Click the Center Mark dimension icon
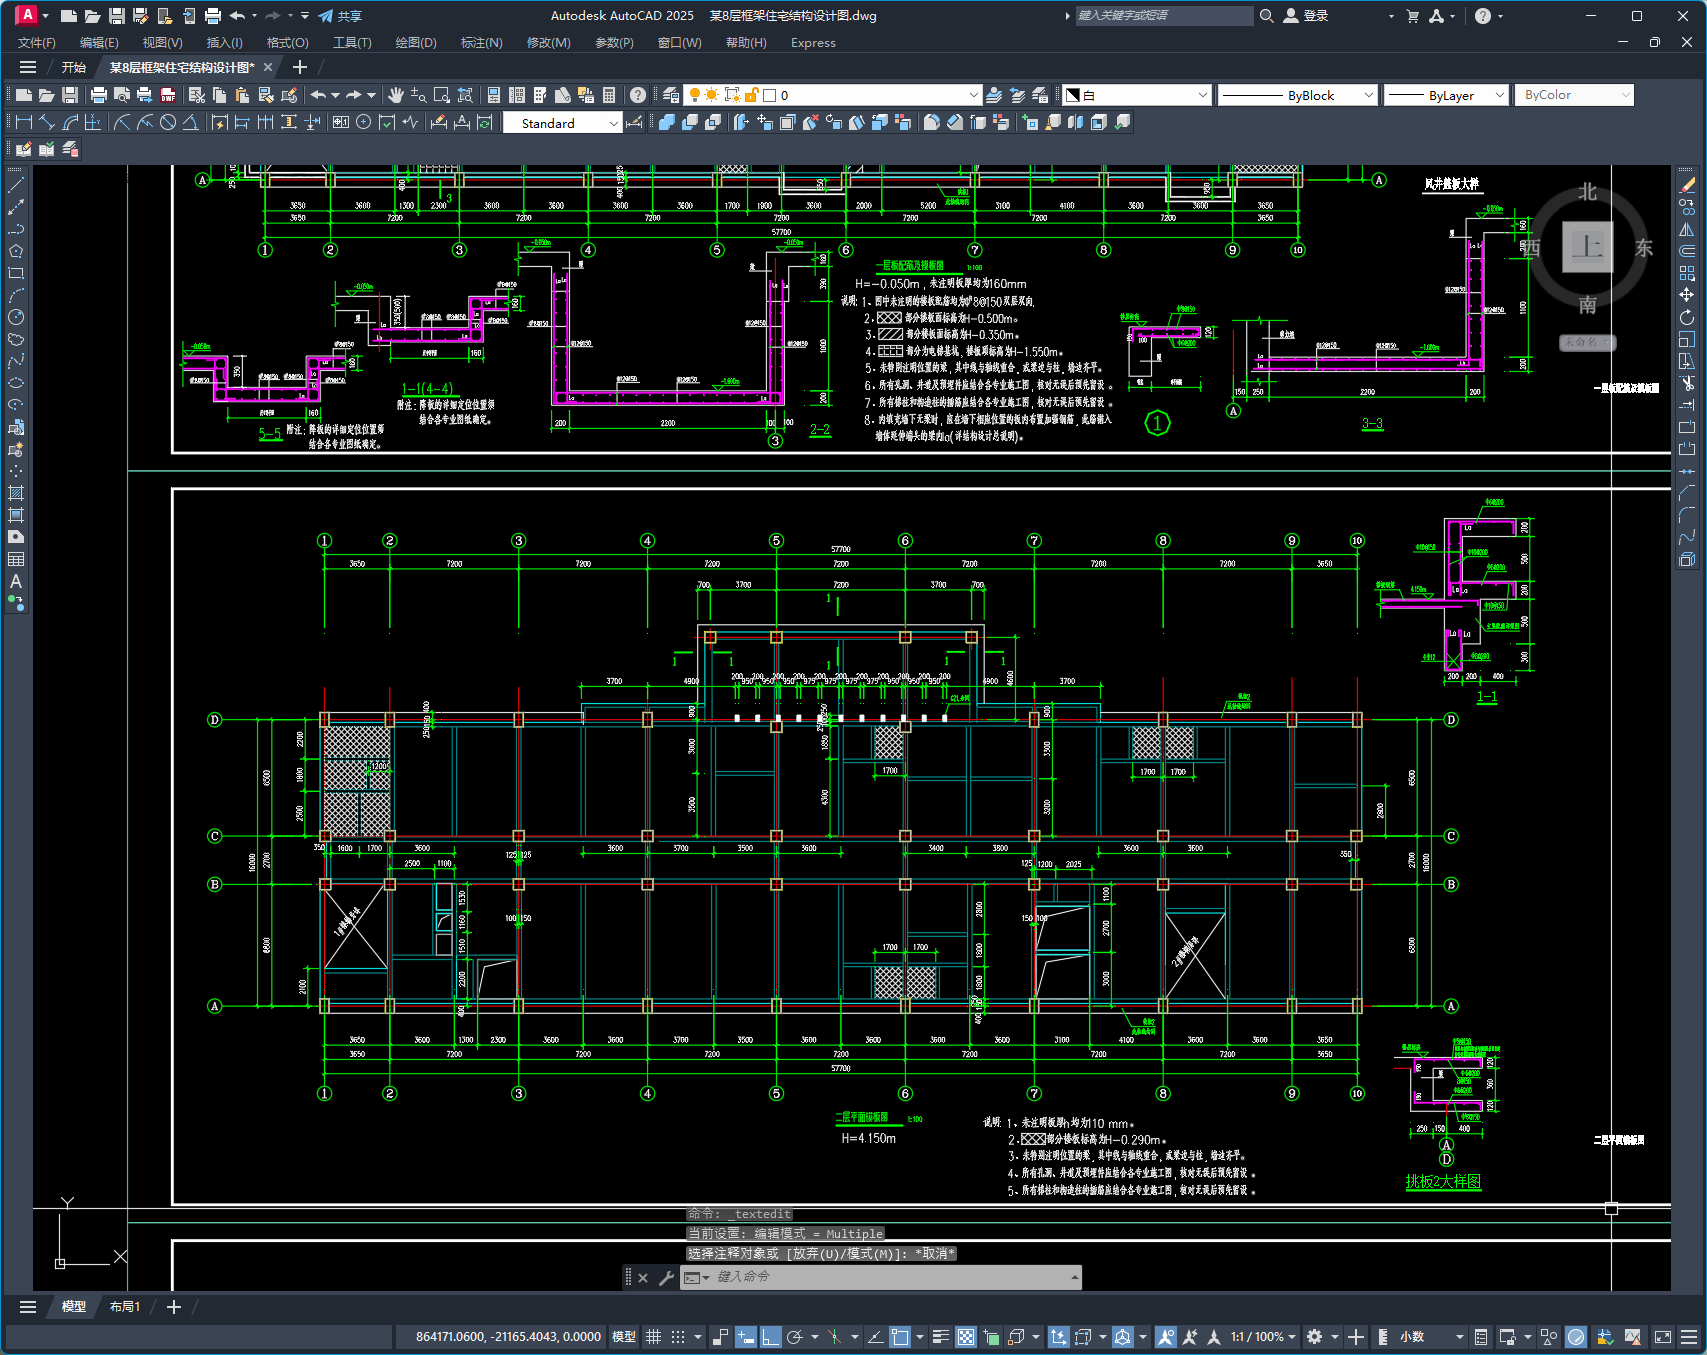 (364, 122)
